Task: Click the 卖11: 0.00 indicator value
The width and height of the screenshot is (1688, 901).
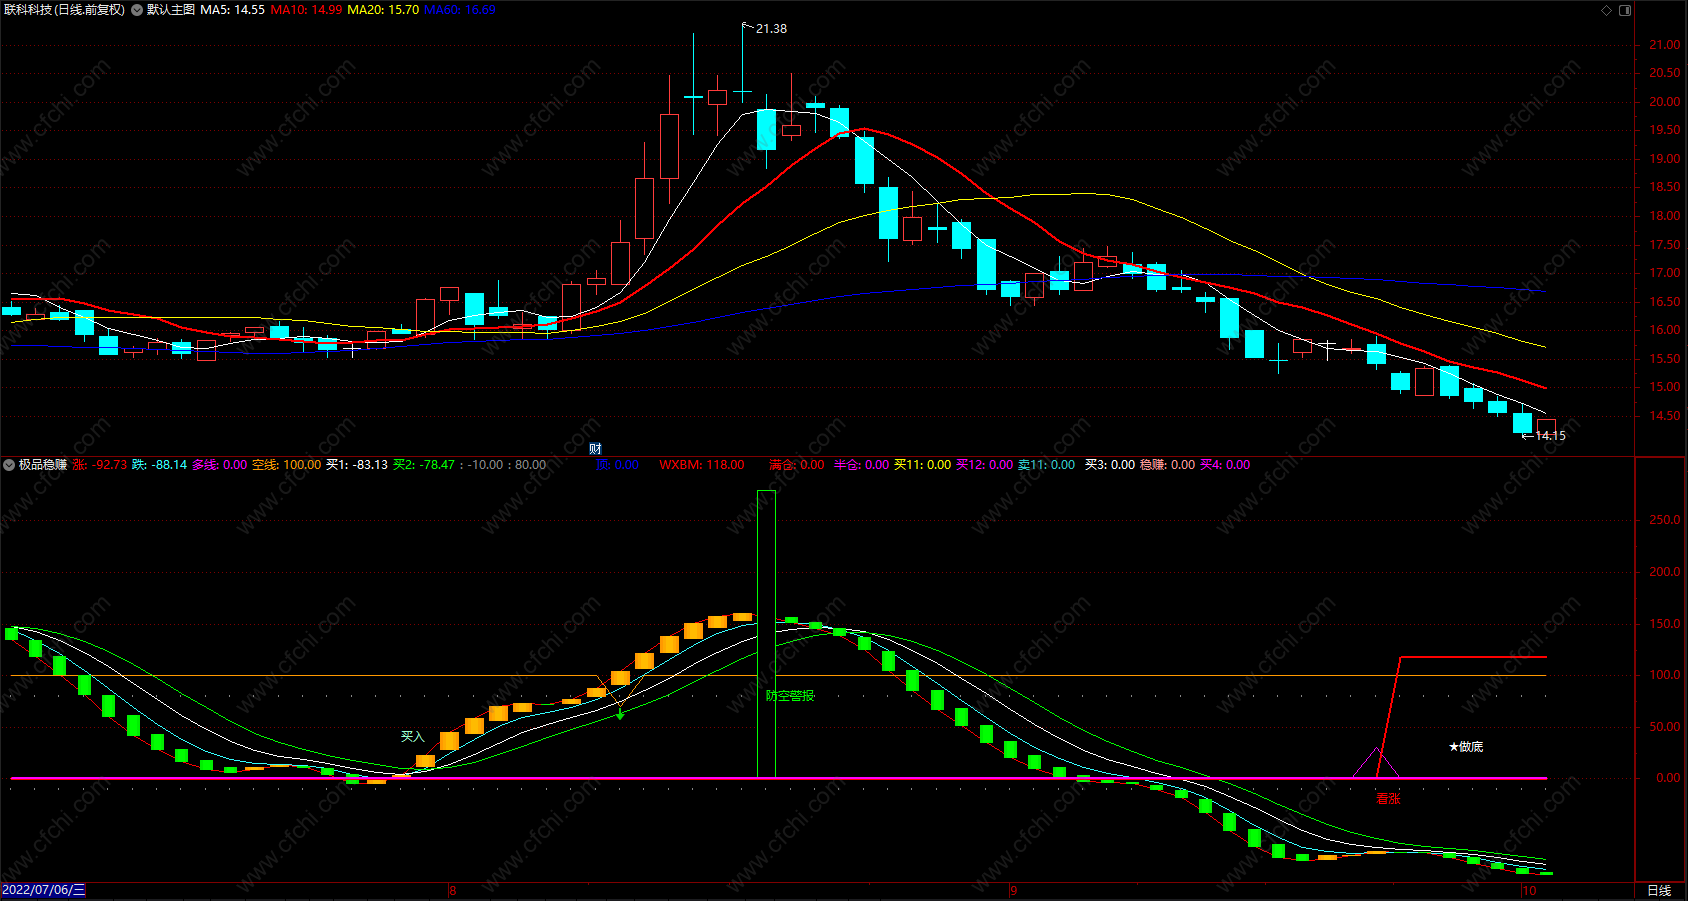Action: coord(1047,465)
